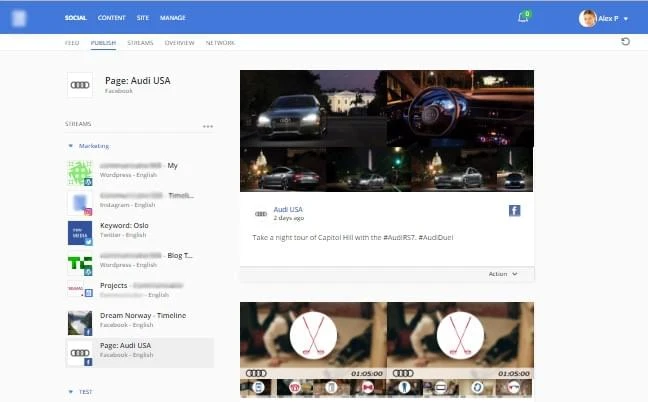Open the Manage menu

[x=173, y=18]
